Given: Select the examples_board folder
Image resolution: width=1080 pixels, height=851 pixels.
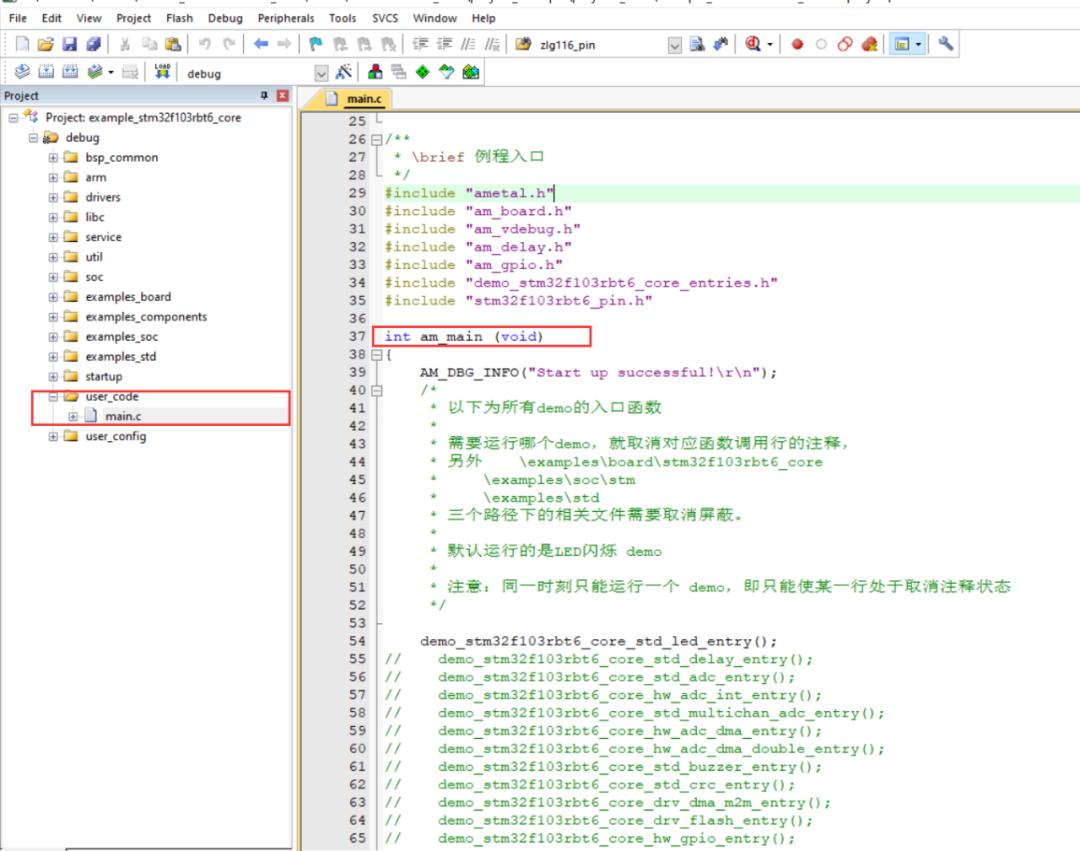Looking at the screenshot, I should pos(128,297).
